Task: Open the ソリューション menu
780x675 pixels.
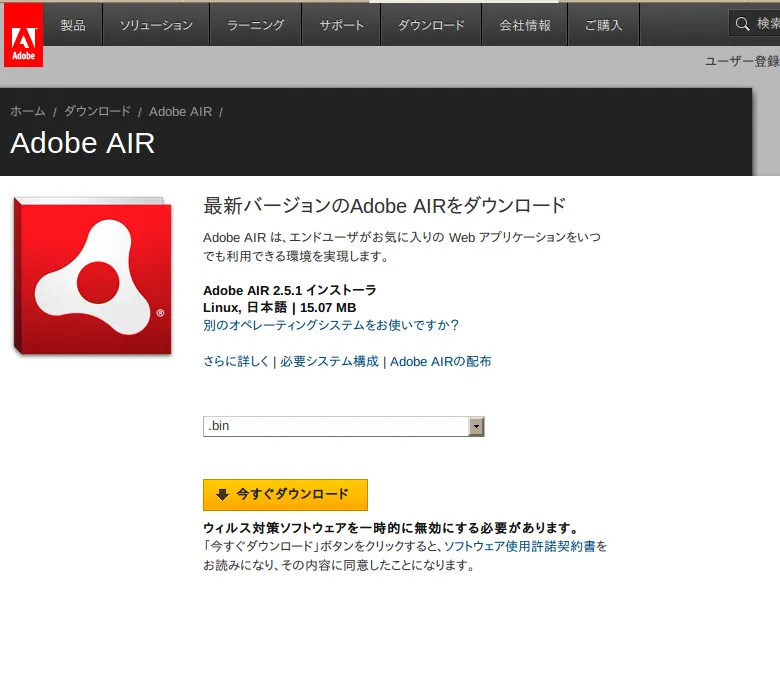Action: tap(156, 25)
